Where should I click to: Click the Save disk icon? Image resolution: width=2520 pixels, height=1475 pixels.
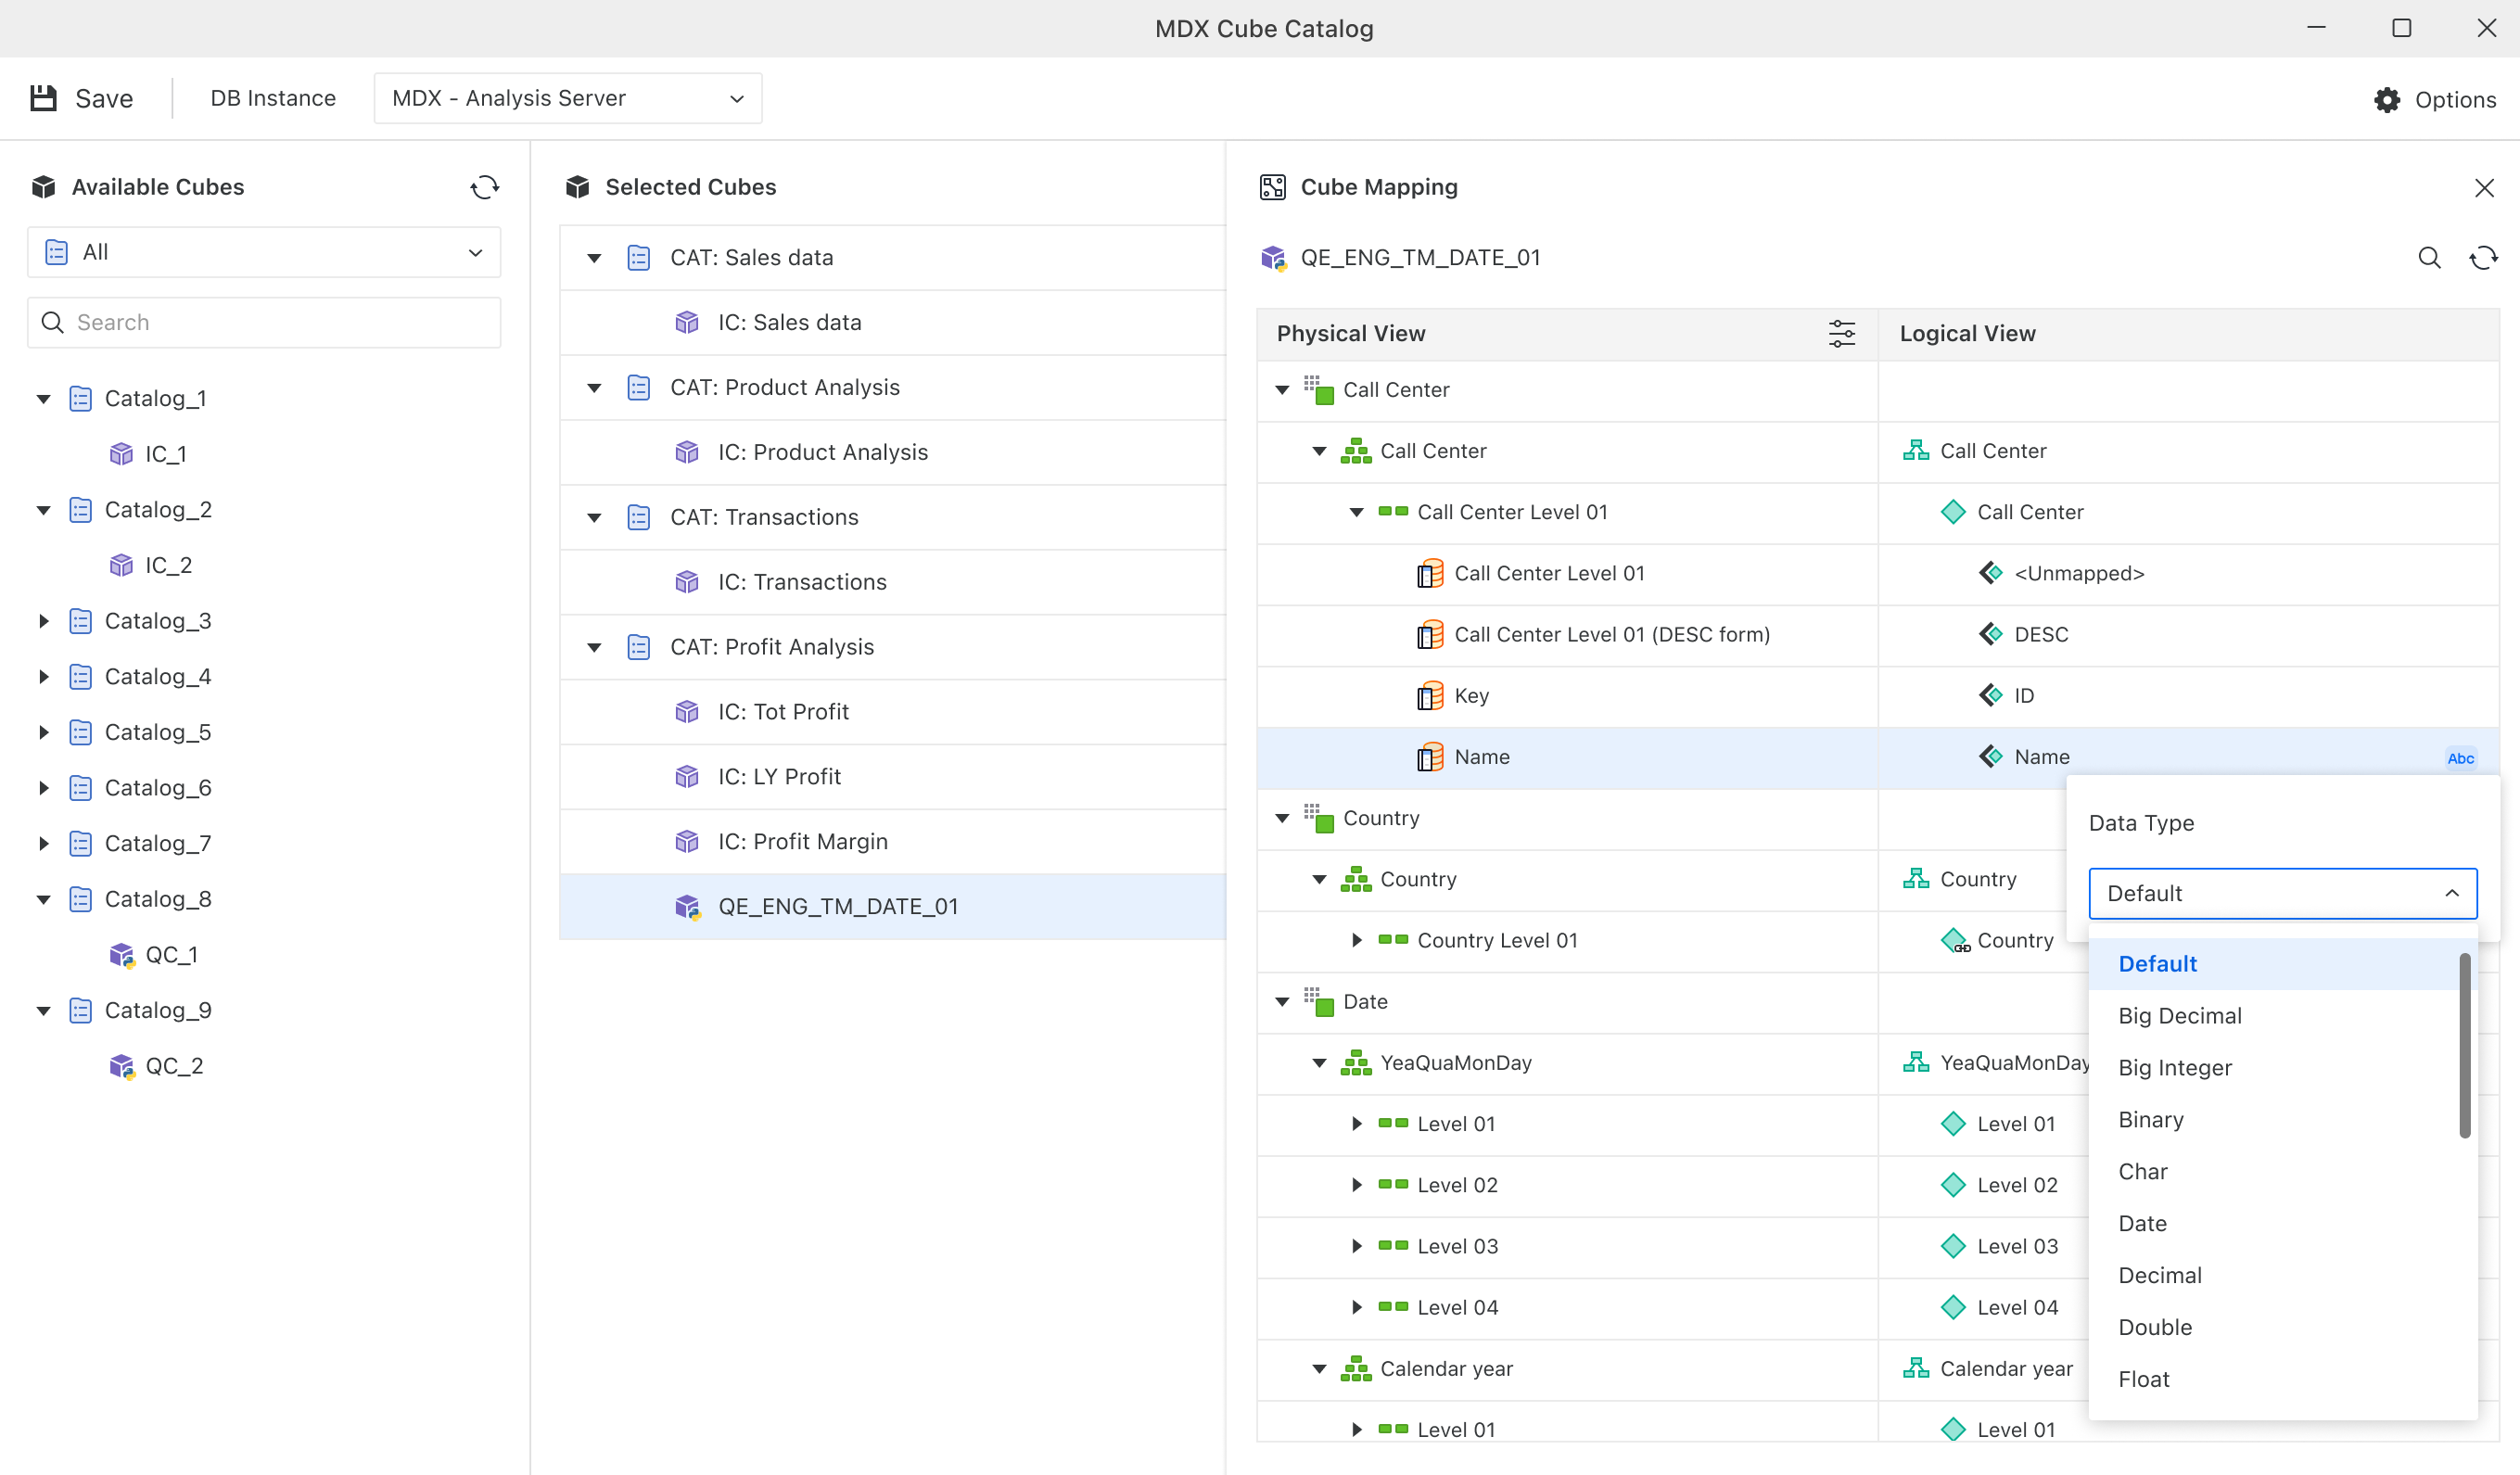(43, 98)
